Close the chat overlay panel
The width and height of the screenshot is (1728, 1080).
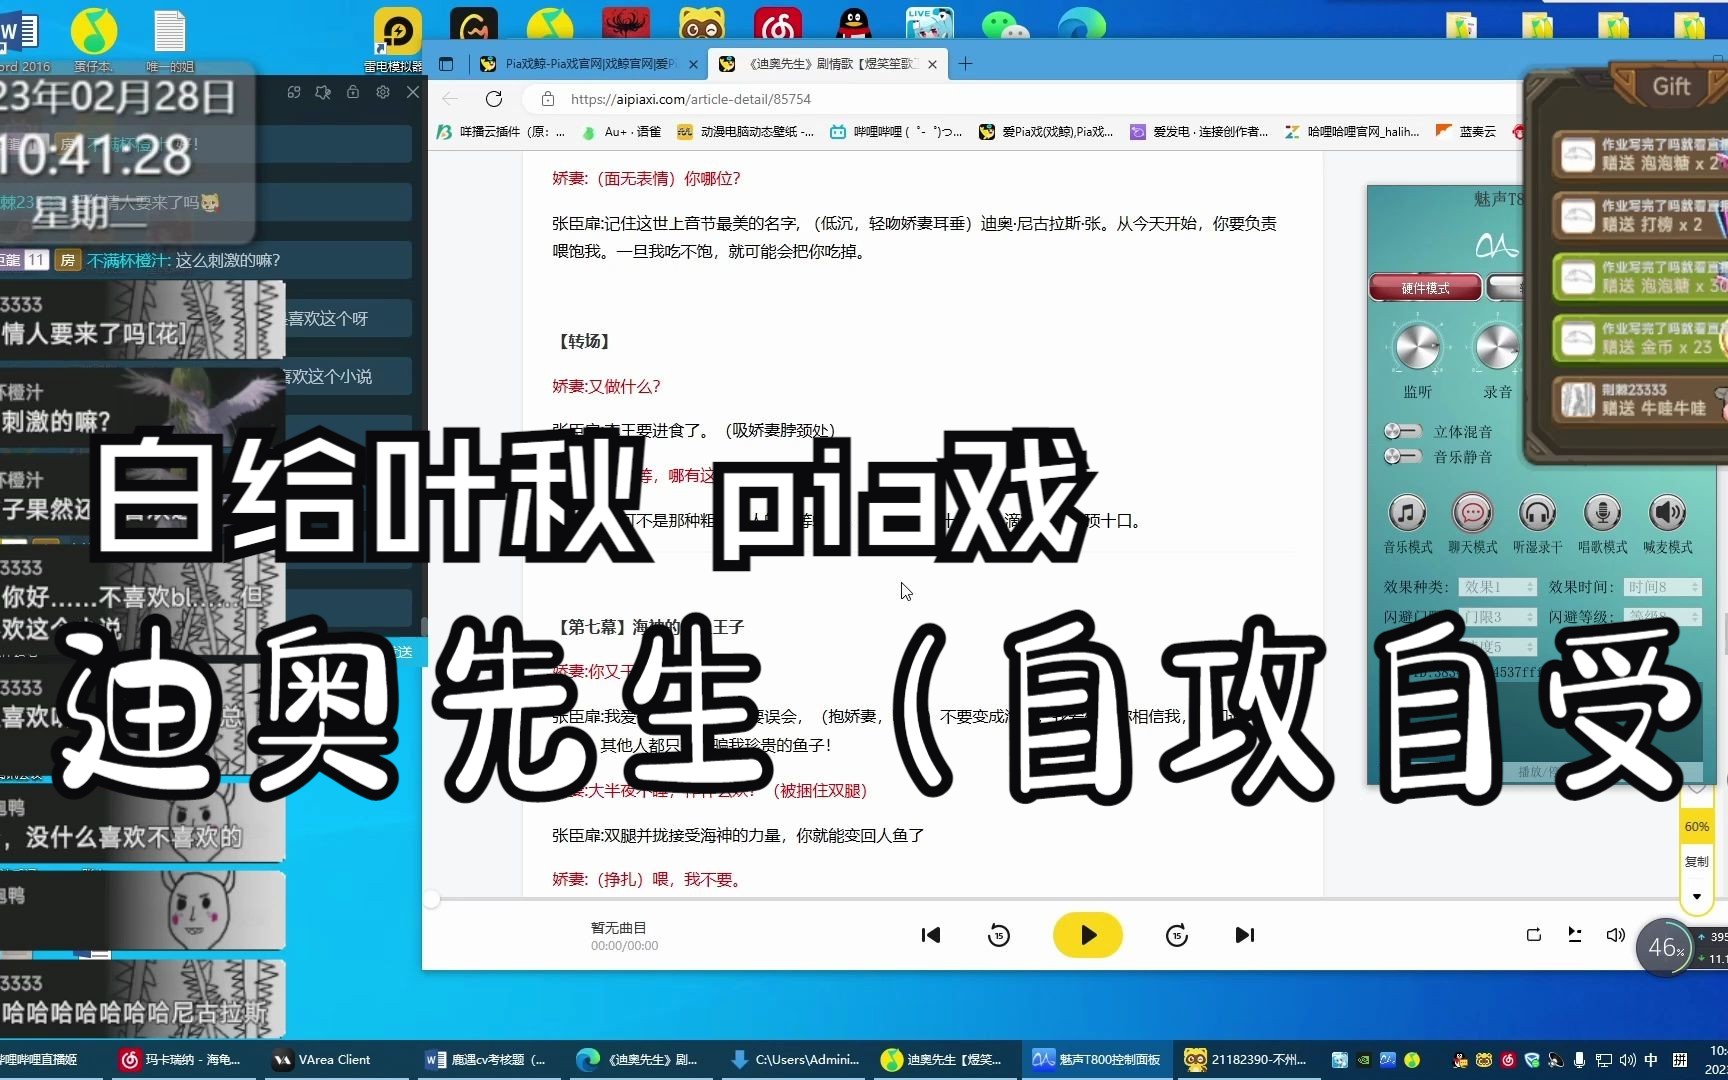pyautogui.click(x=413, y=92)
